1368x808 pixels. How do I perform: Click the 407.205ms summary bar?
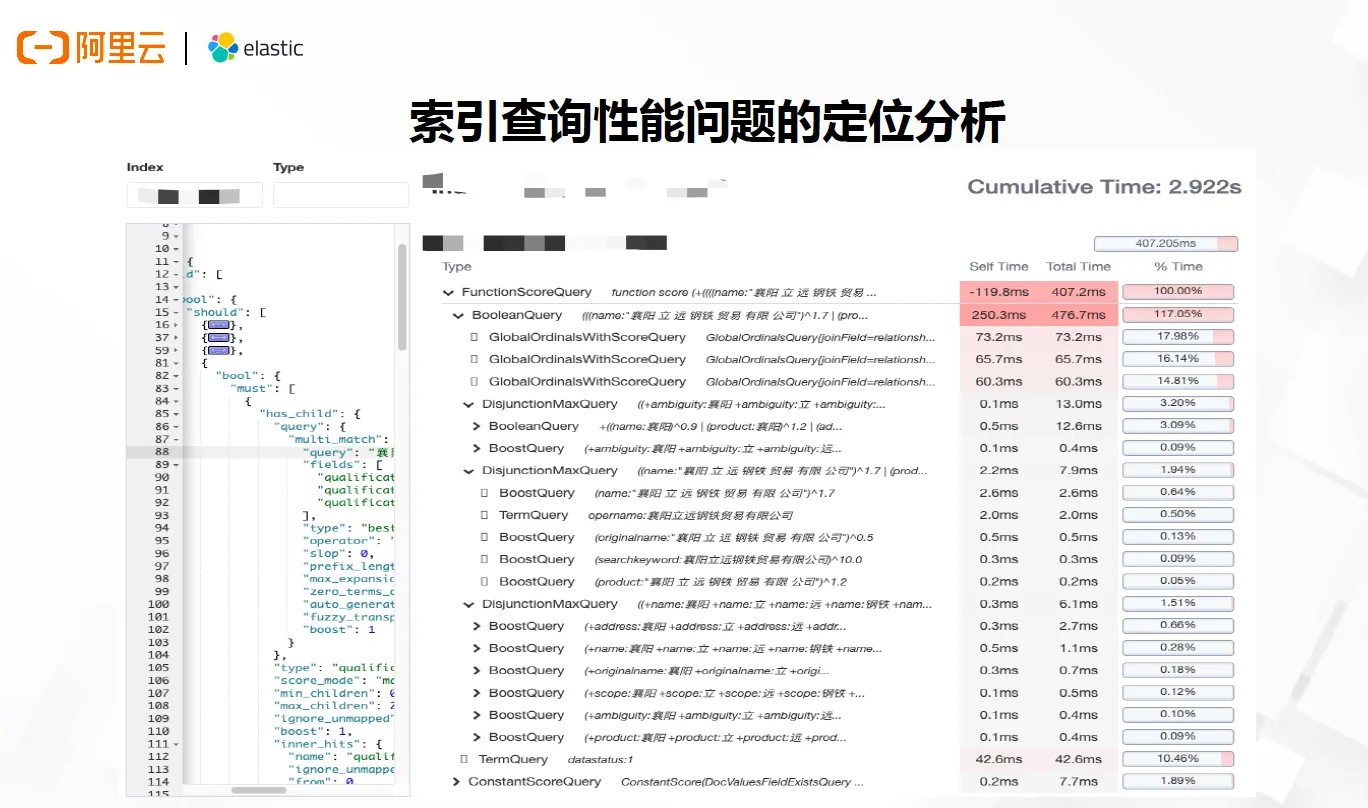(x=1166, y=243)
